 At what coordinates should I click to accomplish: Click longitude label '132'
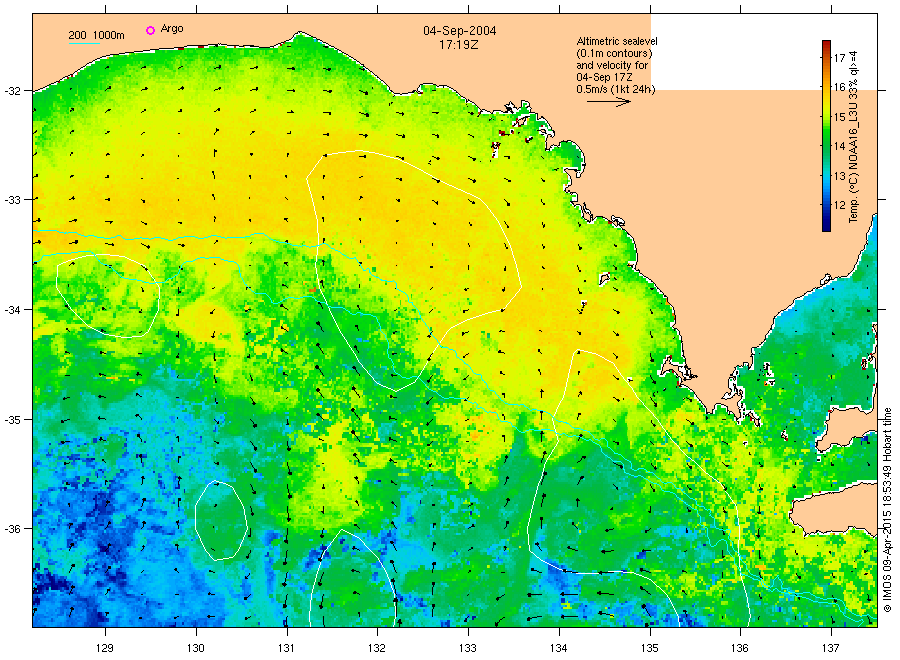(x=377, y=649)
